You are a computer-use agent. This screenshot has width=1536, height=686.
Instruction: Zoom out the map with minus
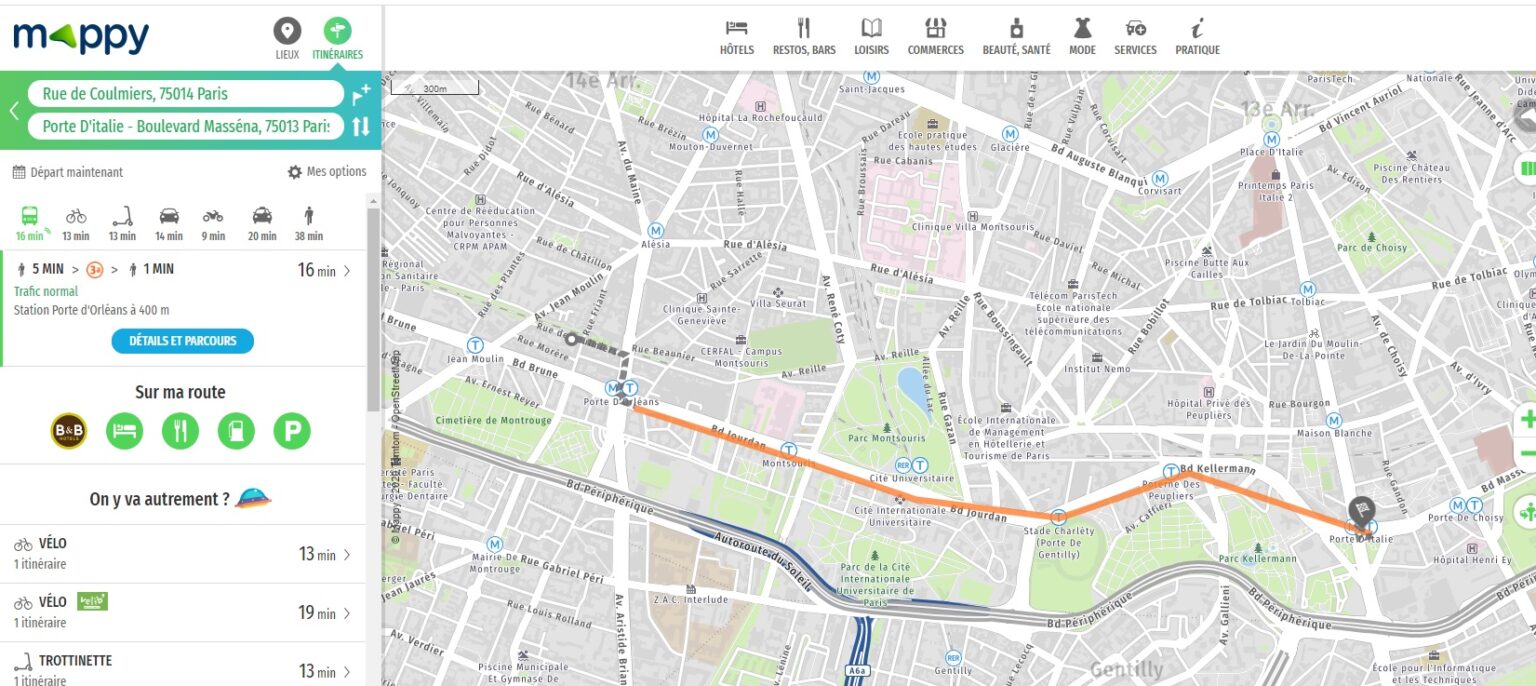coord(1527,453)
